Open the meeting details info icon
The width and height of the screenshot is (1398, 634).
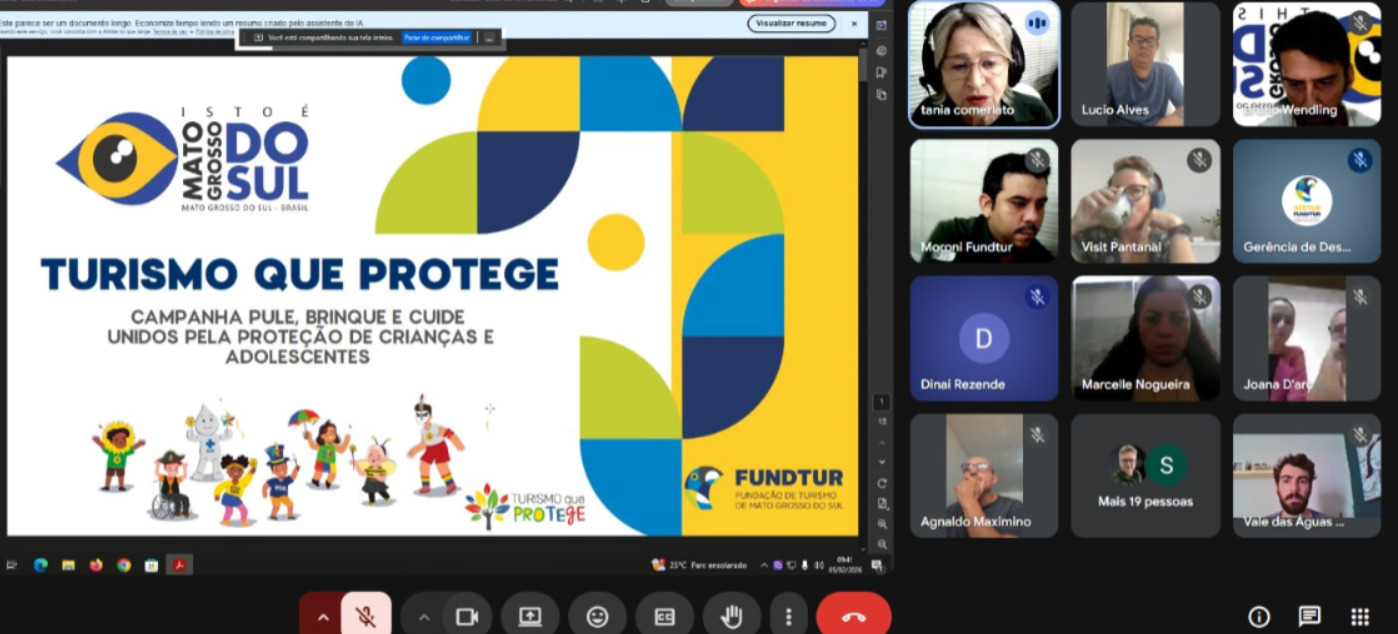click(1259, 616)
